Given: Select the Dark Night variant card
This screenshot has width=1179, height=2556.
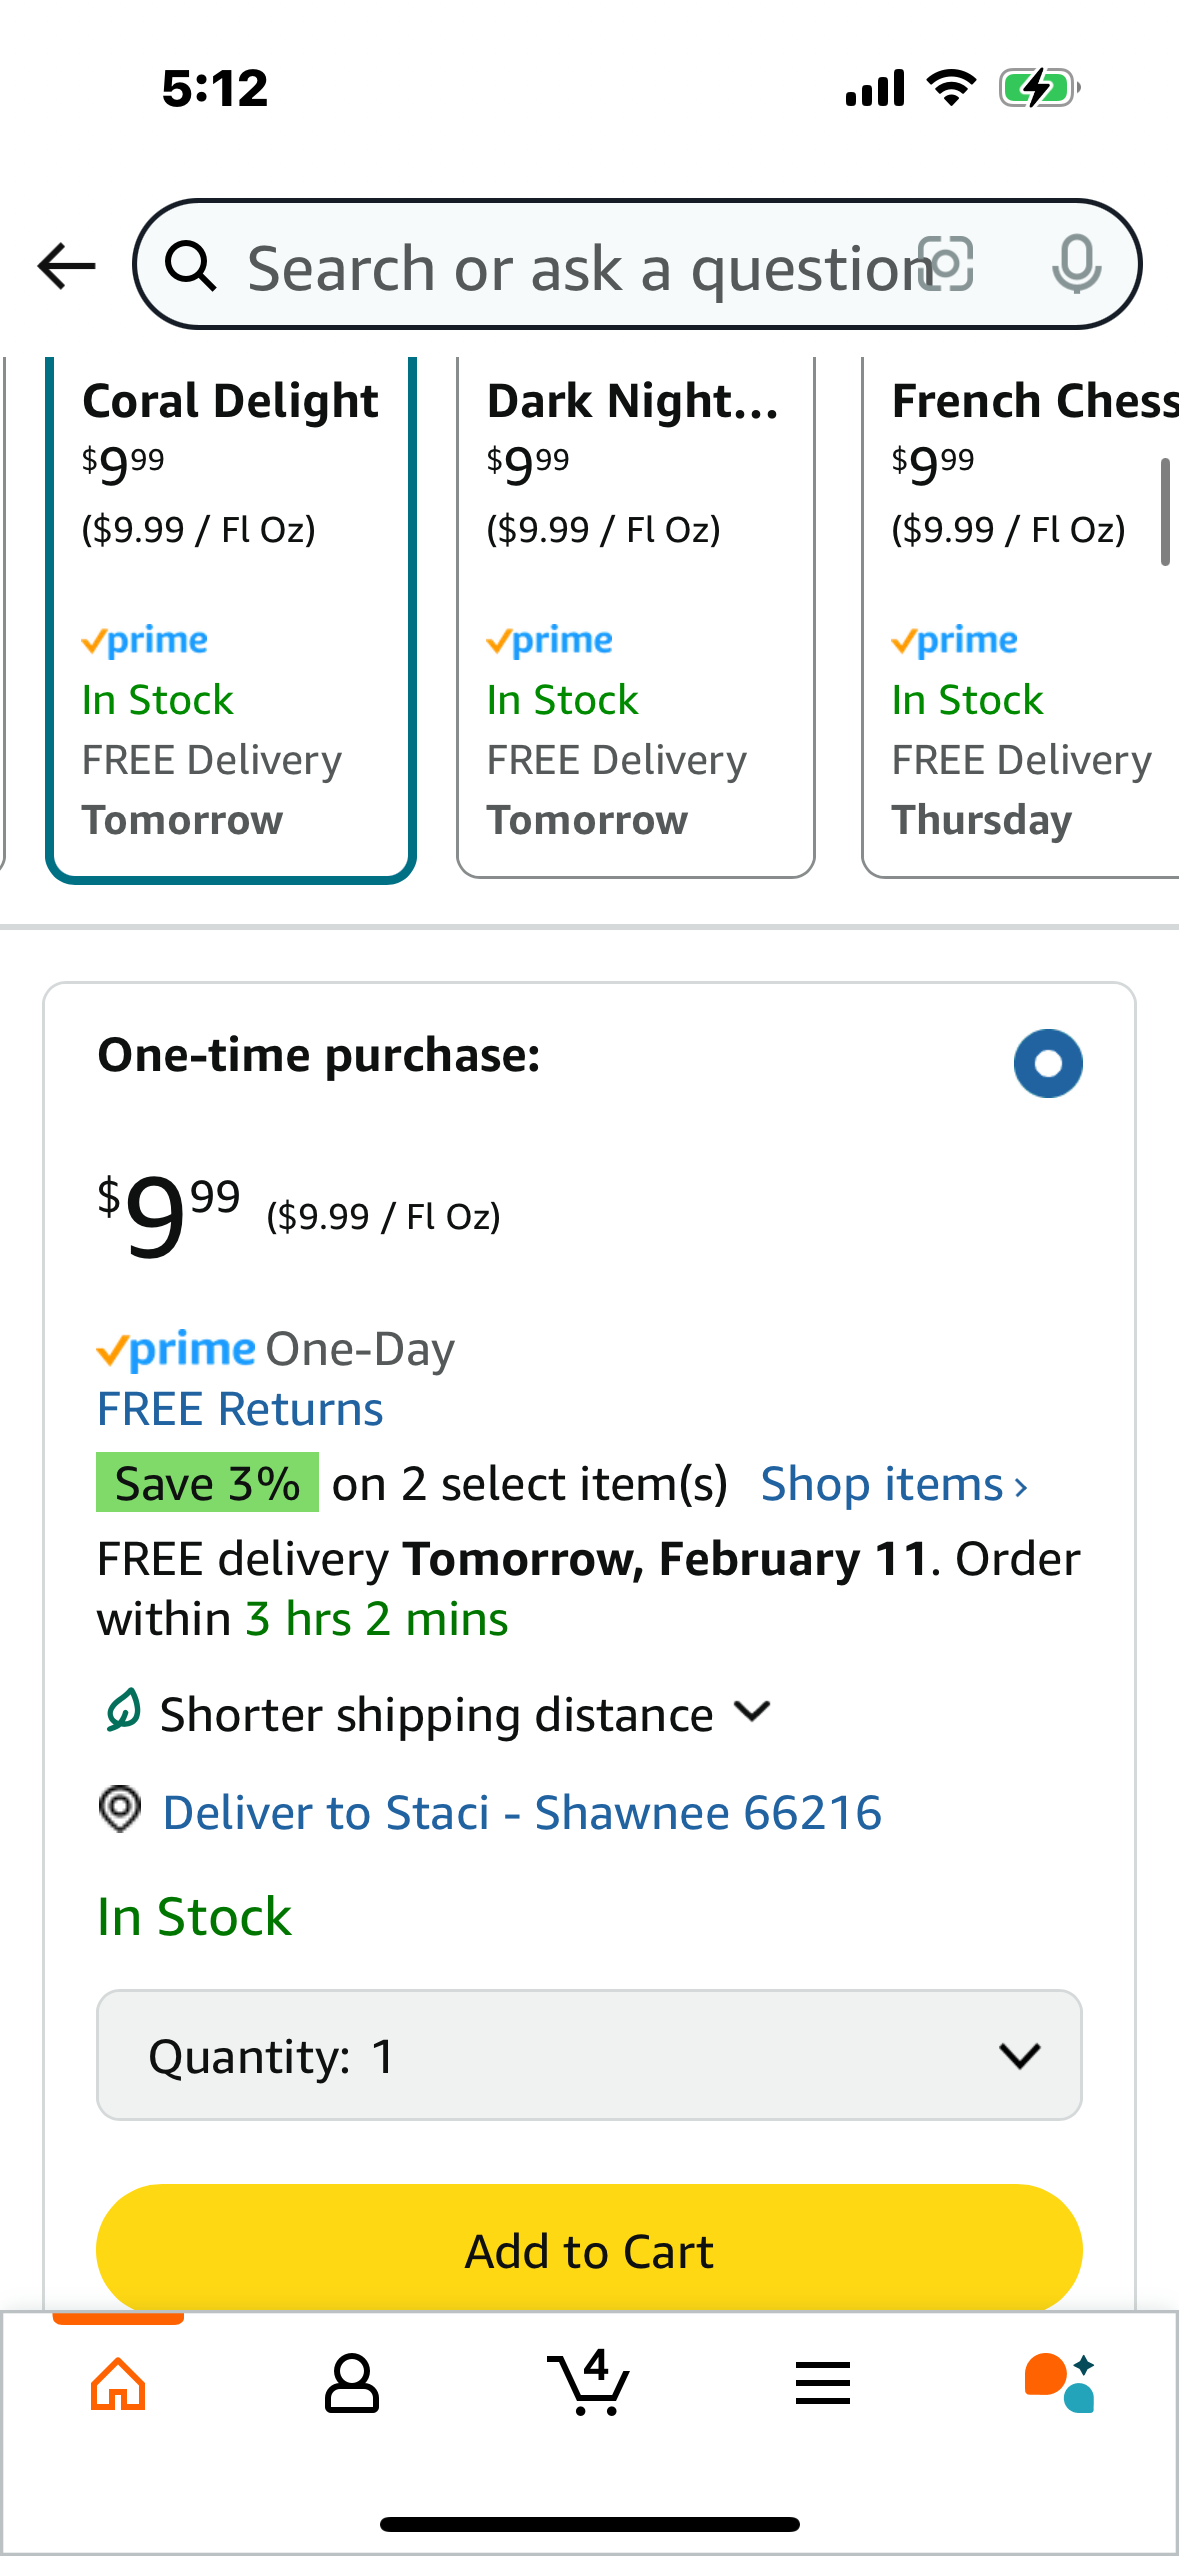Looking at the screenshot, I should click(636, 617).
